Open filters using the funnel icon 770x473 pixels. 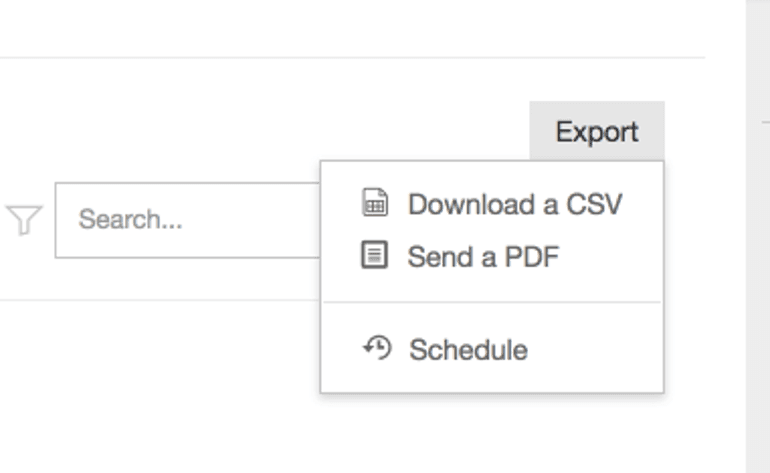(x=22, y=220)
